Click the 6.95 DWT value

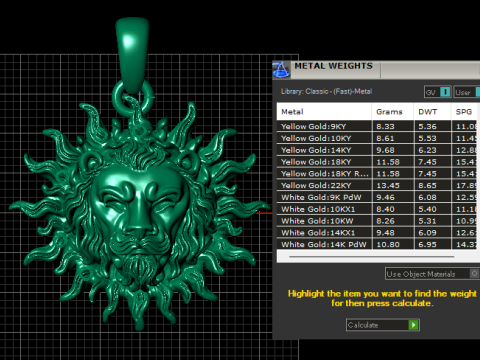[427, 244]
